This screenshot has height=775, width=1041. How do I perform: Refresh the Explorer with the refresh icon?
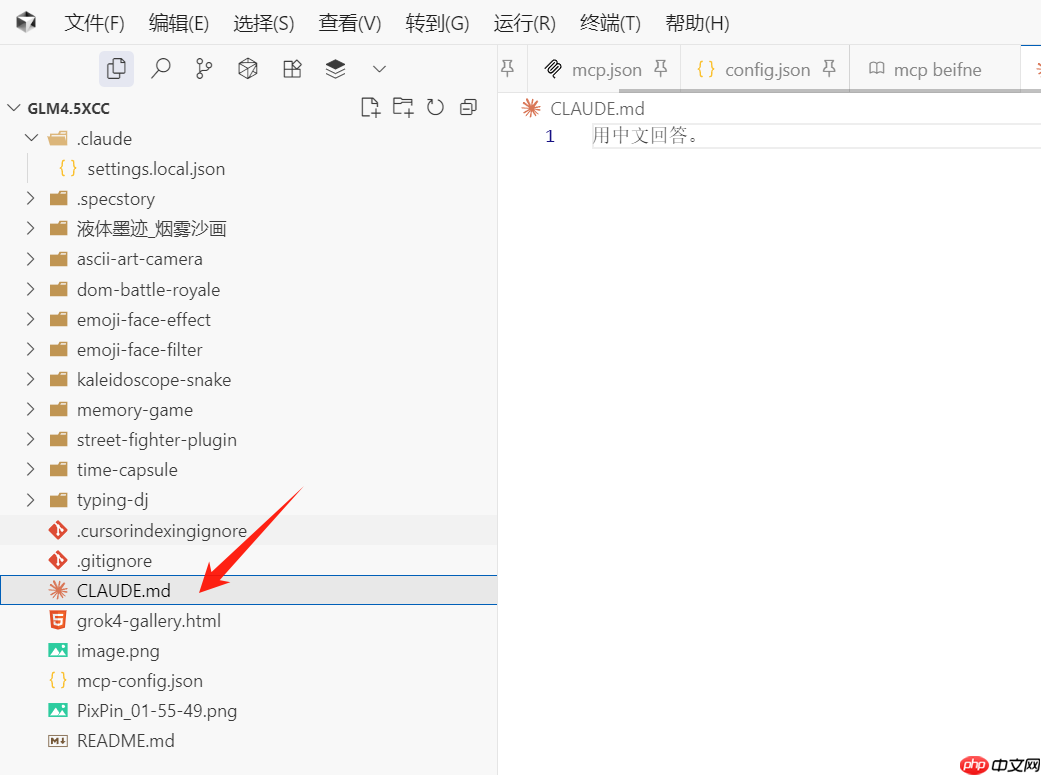coord(435,106)
